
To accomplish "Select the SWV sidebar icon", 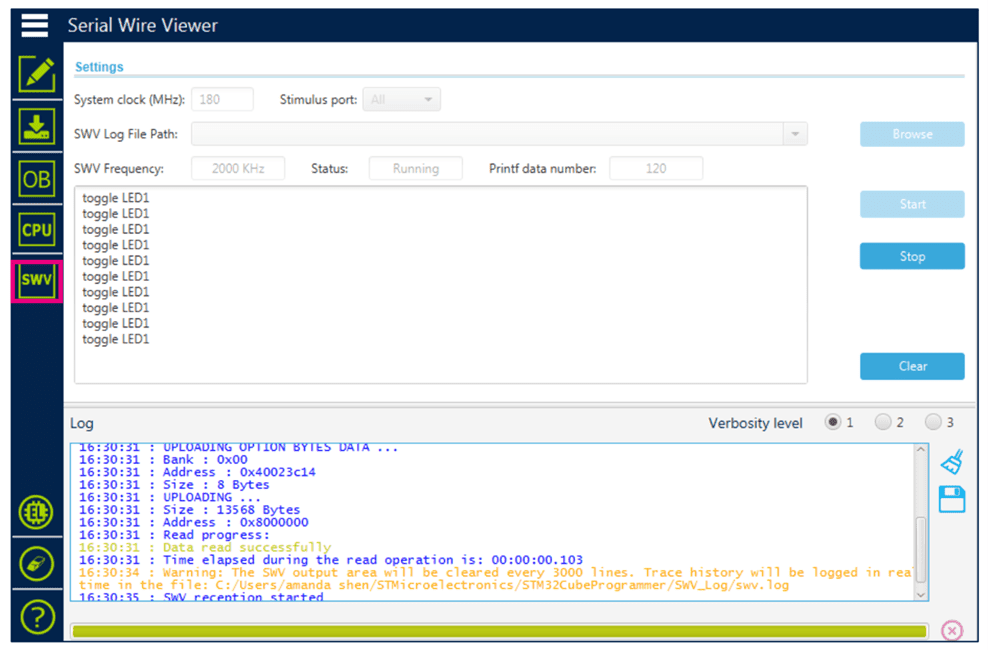I will [37, 281].
